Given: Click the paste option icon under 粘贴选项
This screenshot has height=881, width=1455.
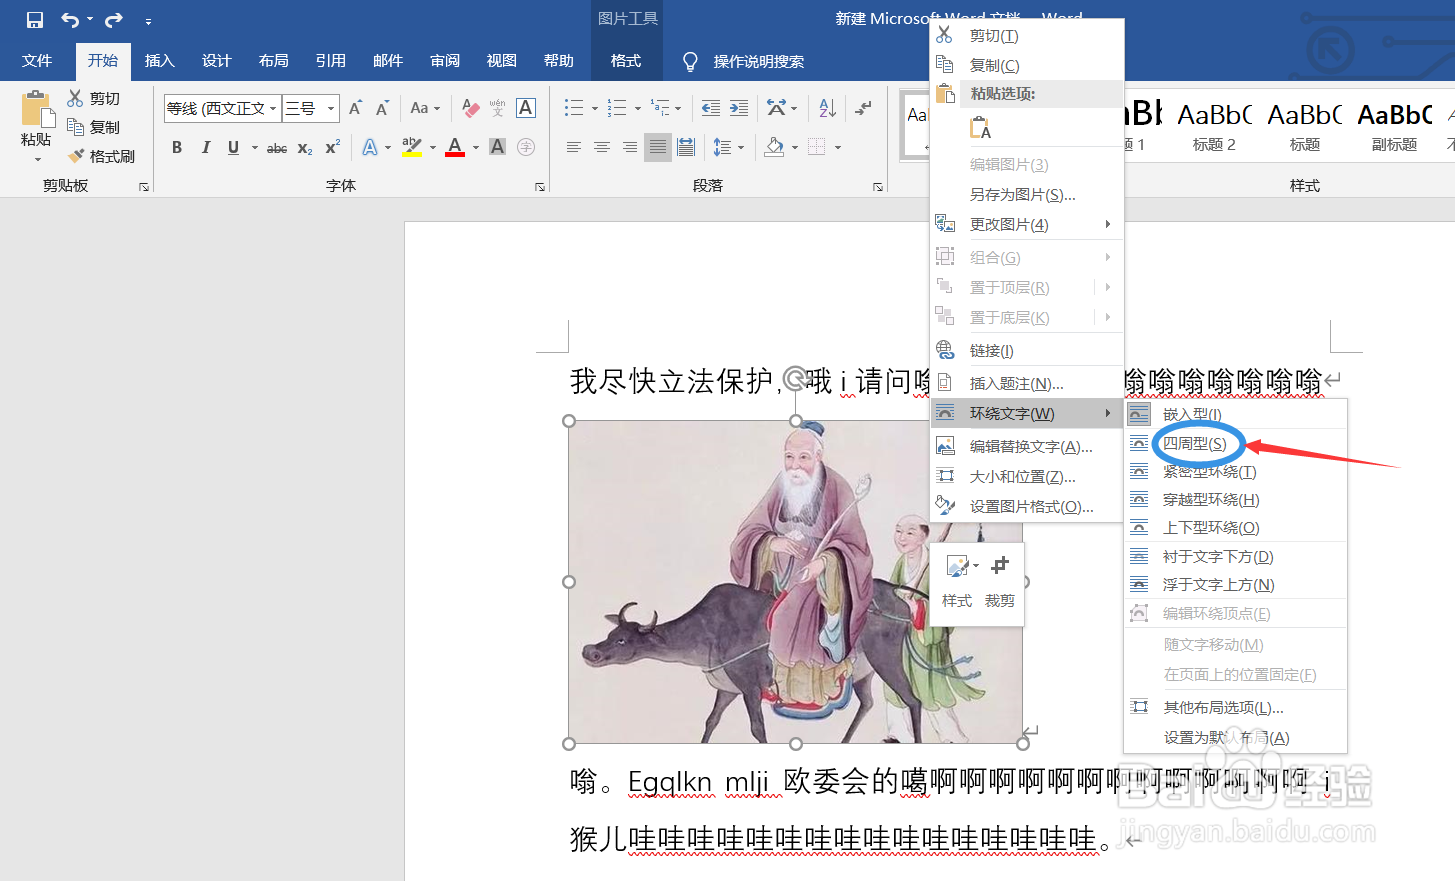Looking at the screenshot, I should 980,129.
